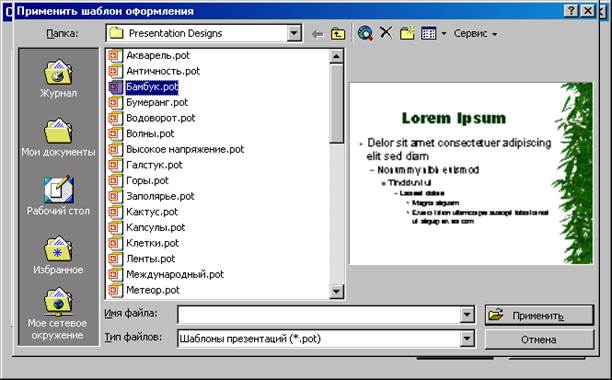Click the icon next to Кактус.pot
The width and height of the screenshot is (612, 380).
tap(115, 211)
